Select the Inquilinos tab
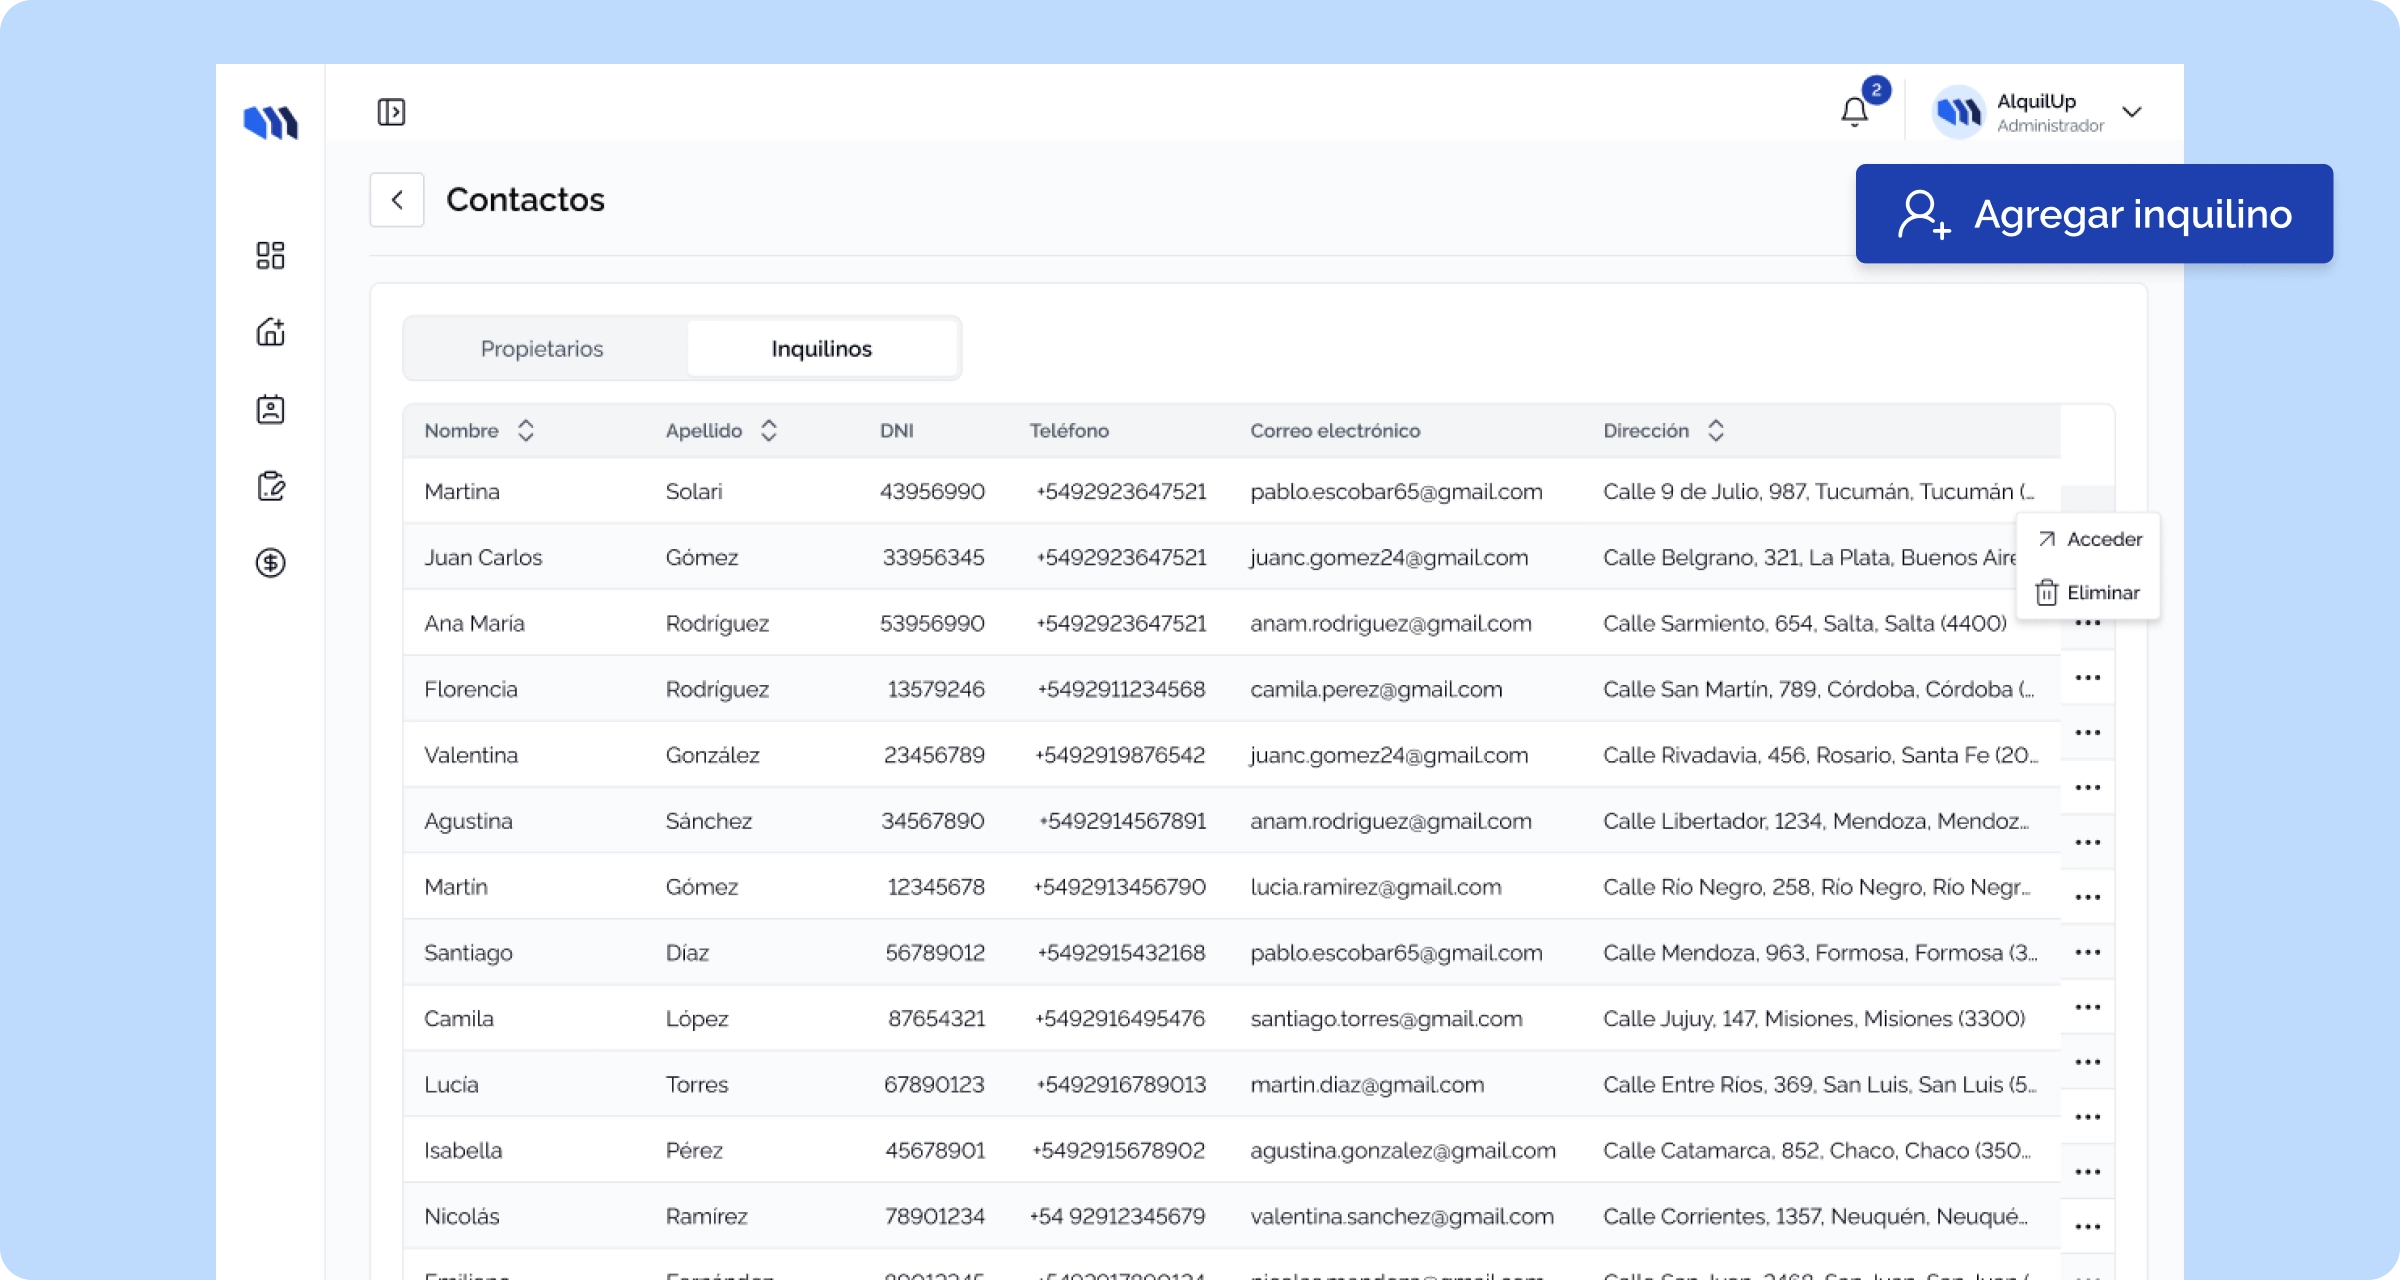This screenshot has height=1280, width=2400. point(821,349)
